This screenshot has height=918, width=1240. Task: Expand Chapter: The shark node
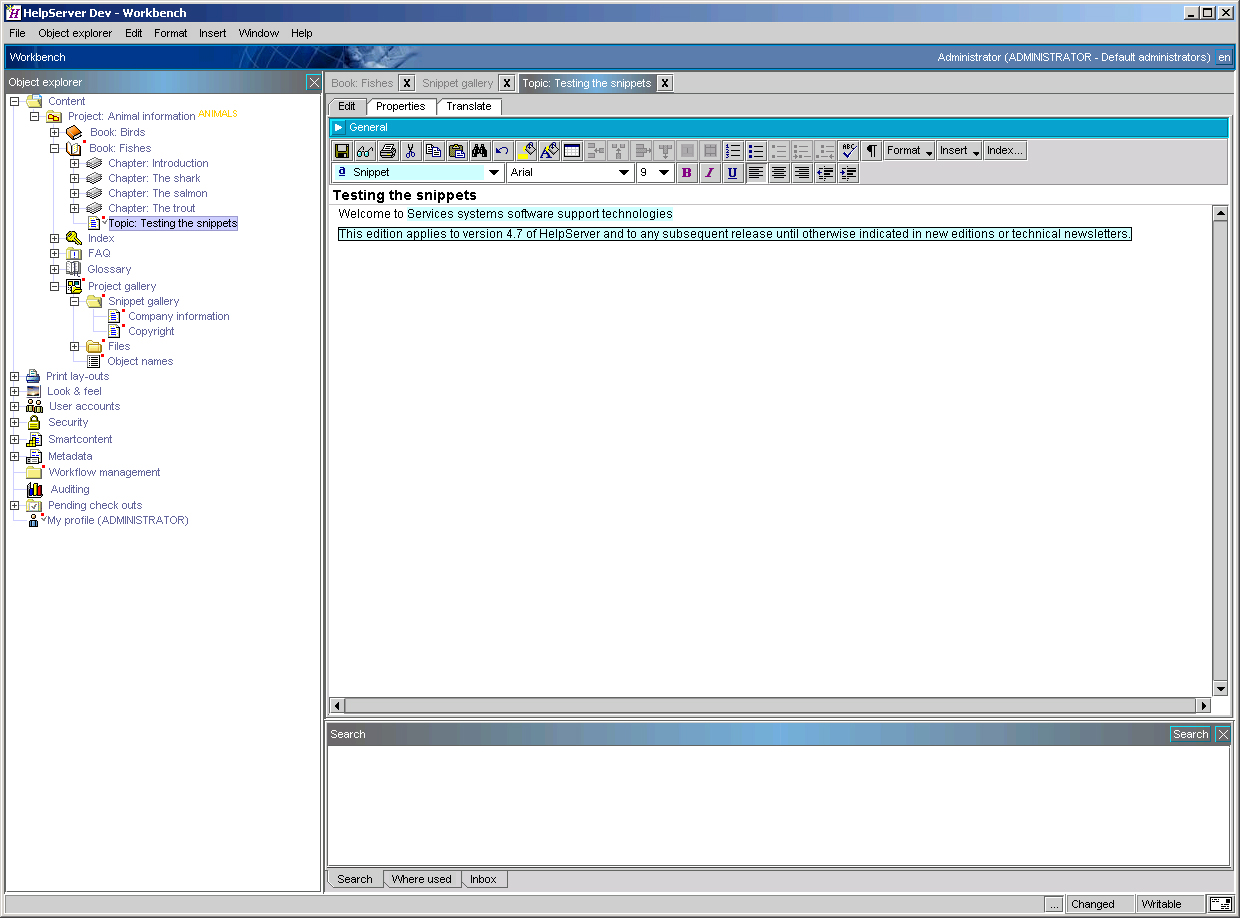pos(74,178)
